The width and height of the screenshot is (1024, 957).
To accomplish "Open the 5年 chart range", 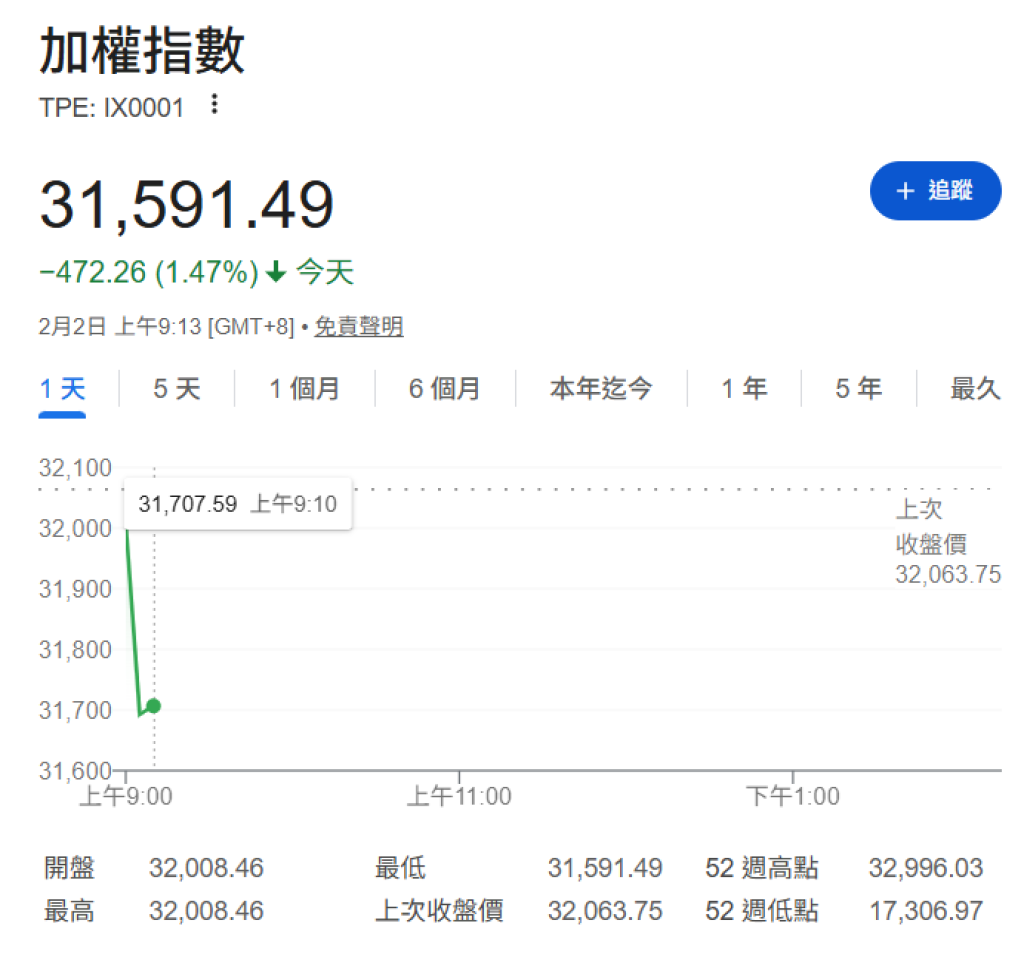I will point(857,388).
